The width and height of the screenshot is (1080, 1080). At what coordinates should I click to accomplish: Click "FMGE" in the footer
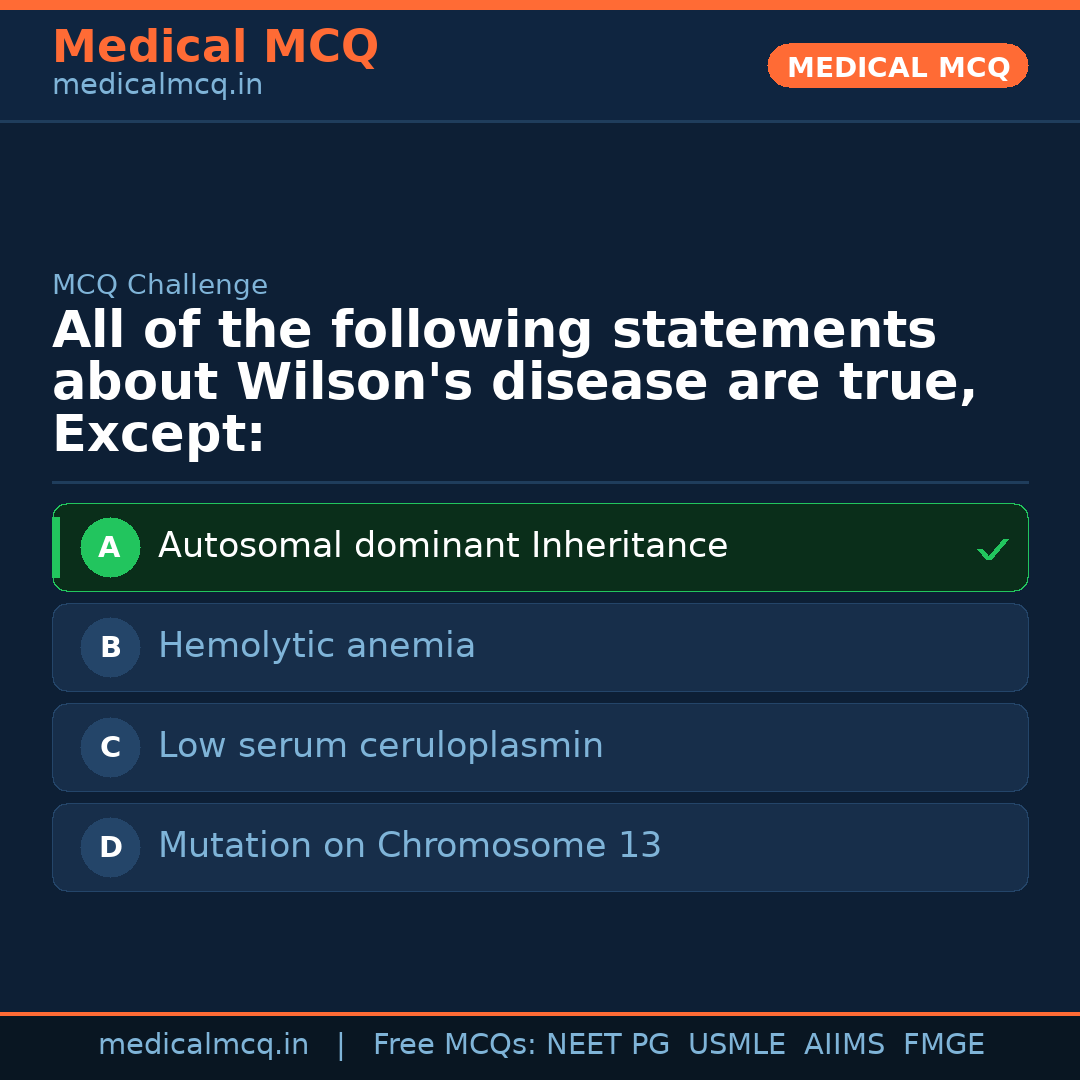click(943, 1045)
